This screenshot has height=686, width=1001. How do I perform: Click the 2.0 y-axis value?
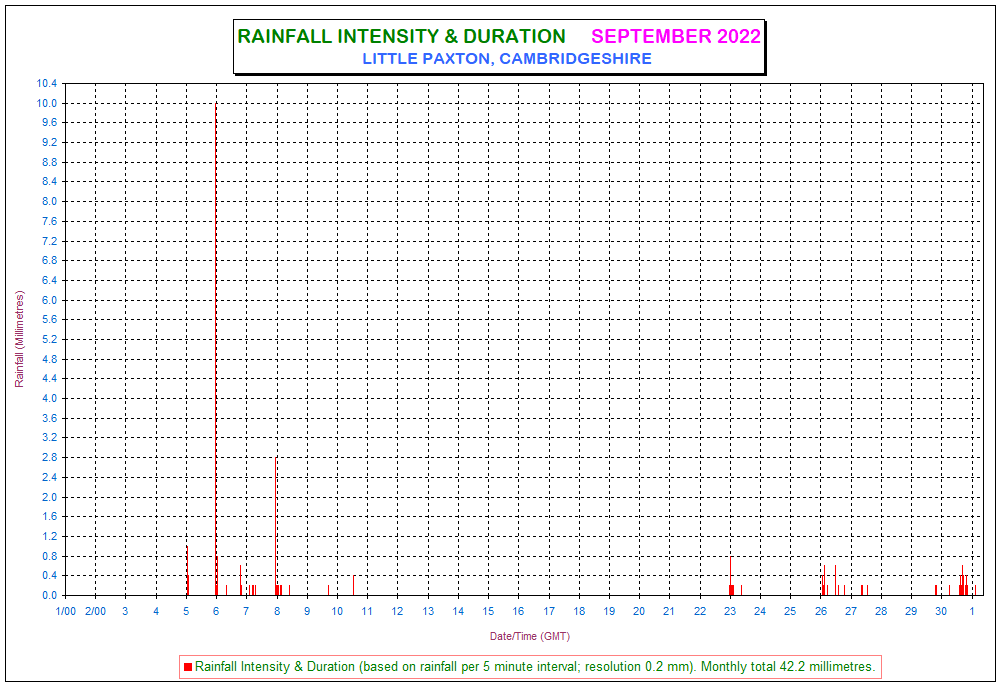[49, 497]
